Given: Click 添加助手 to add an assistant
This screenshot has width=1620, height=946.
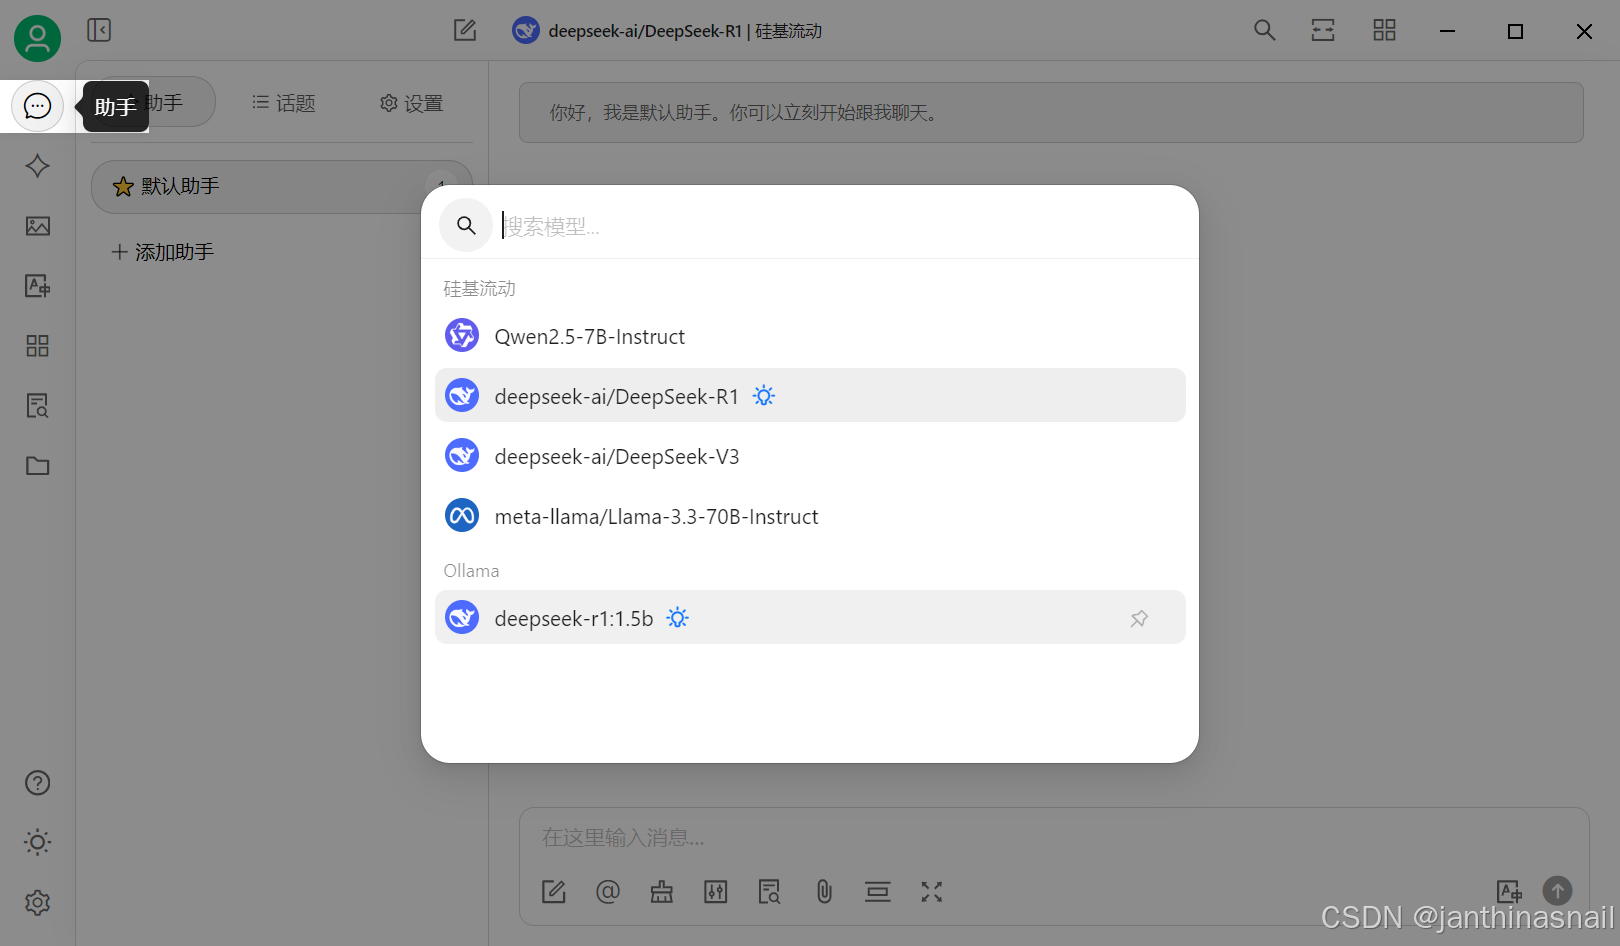Looking at the screenshot, I should pyautogui.click(x=163, y=251).
